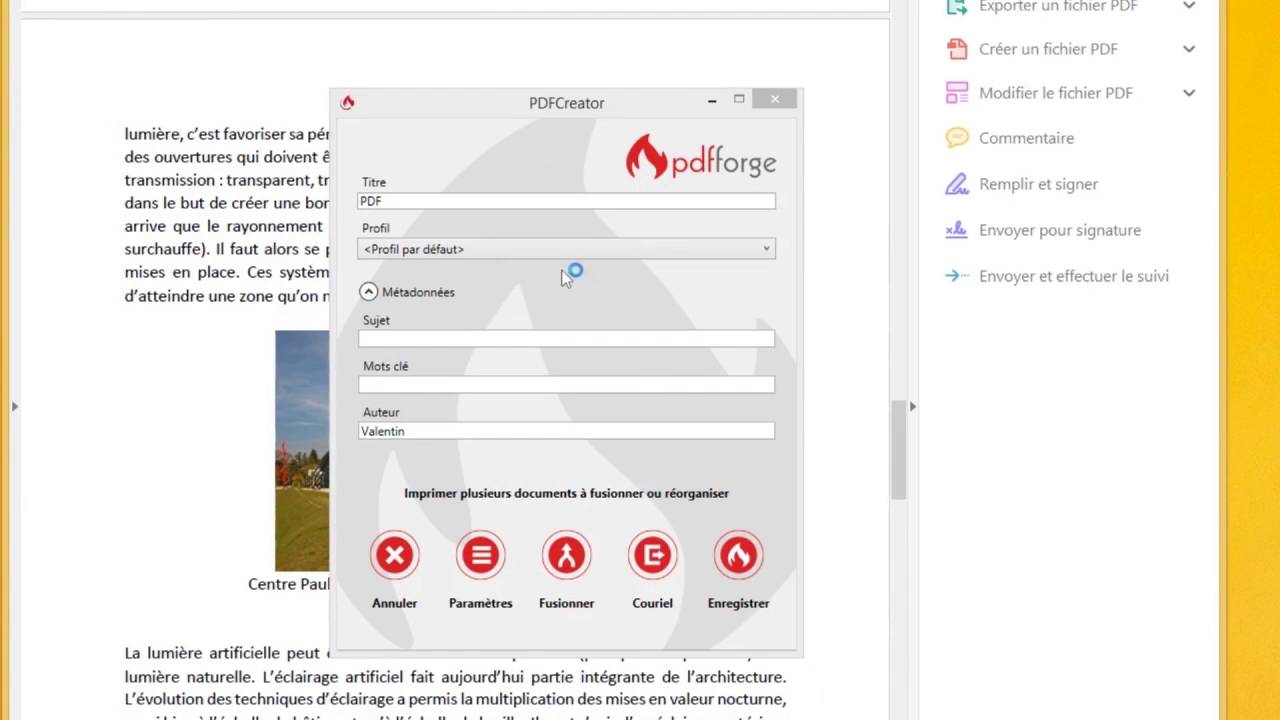Click the Mots clé input field
Image resolution: width=1280 pixels, height=720 pixels.
pos(566,385)
